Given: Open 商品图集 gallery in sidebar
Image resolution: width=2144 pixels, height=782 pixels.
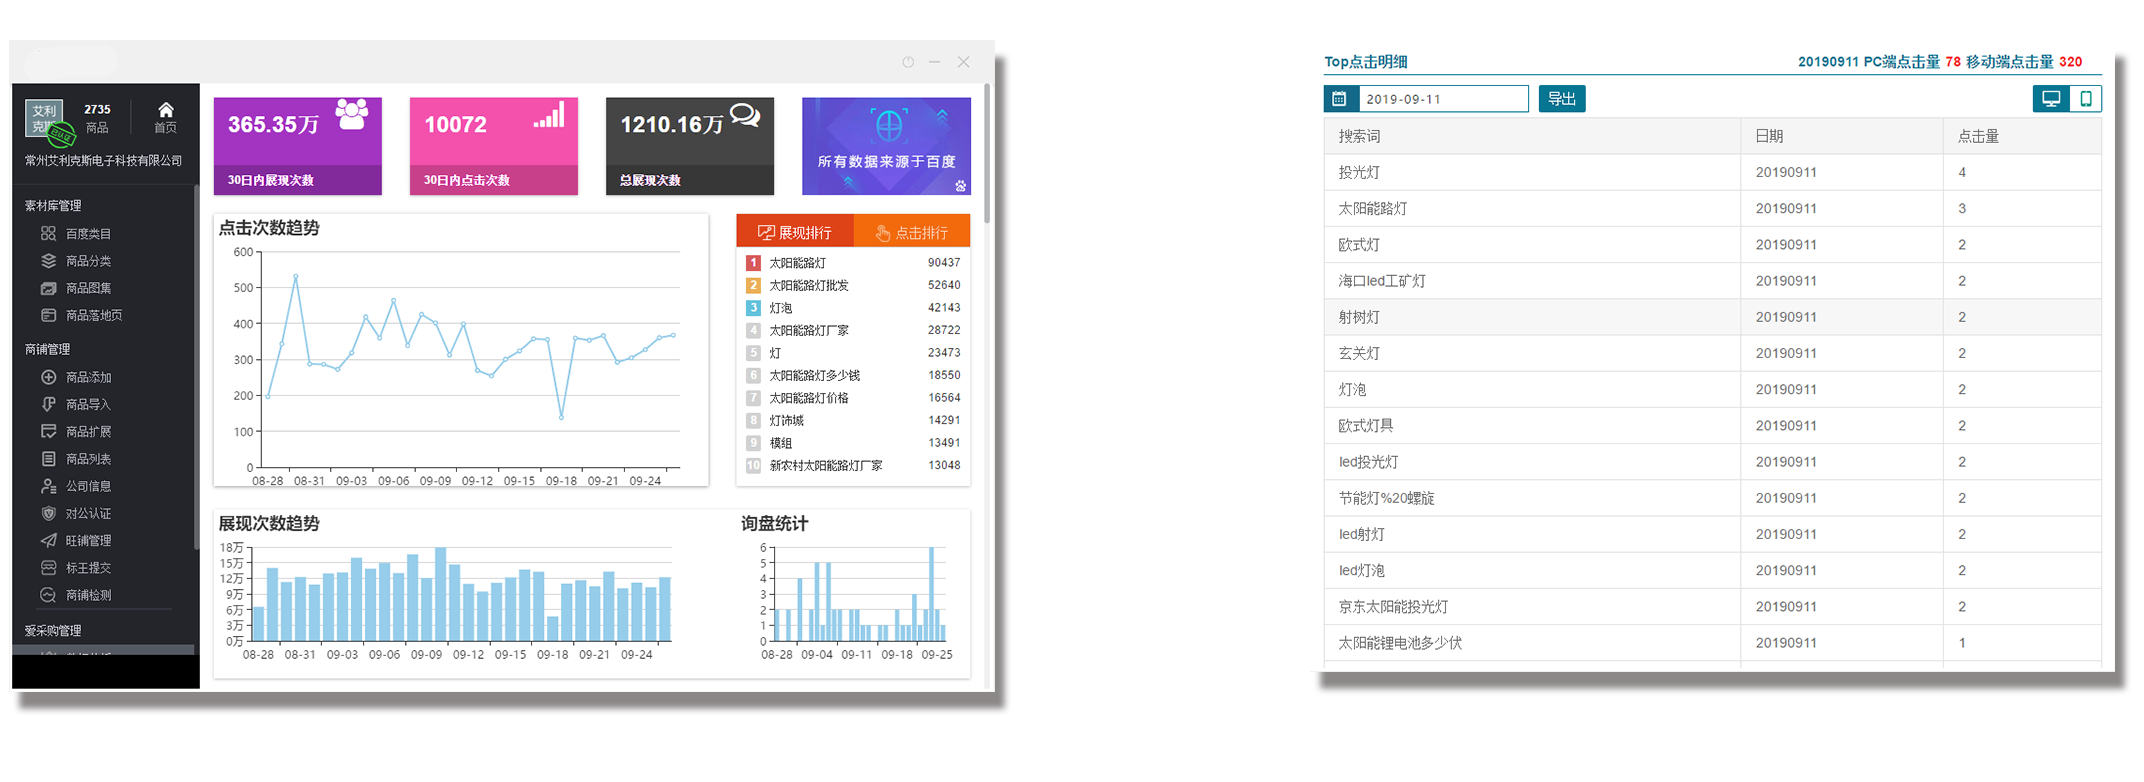Looking at the screenshot, I should (87, 288).
